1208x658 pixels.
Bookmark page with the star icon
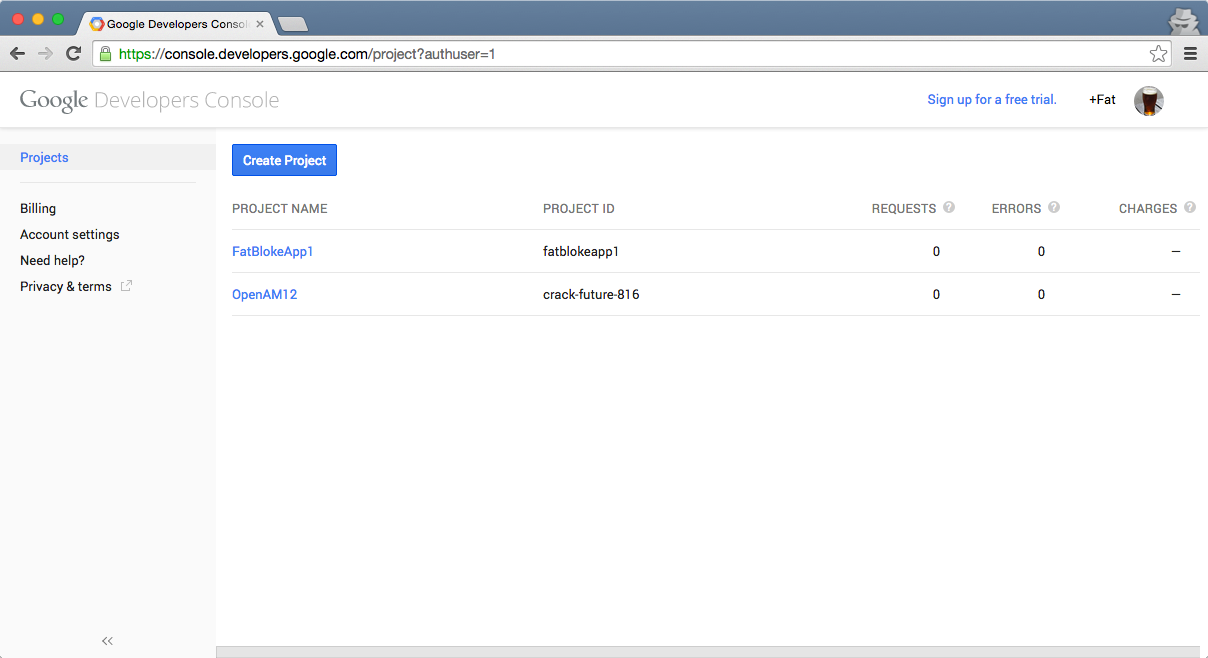point(1158,54)
